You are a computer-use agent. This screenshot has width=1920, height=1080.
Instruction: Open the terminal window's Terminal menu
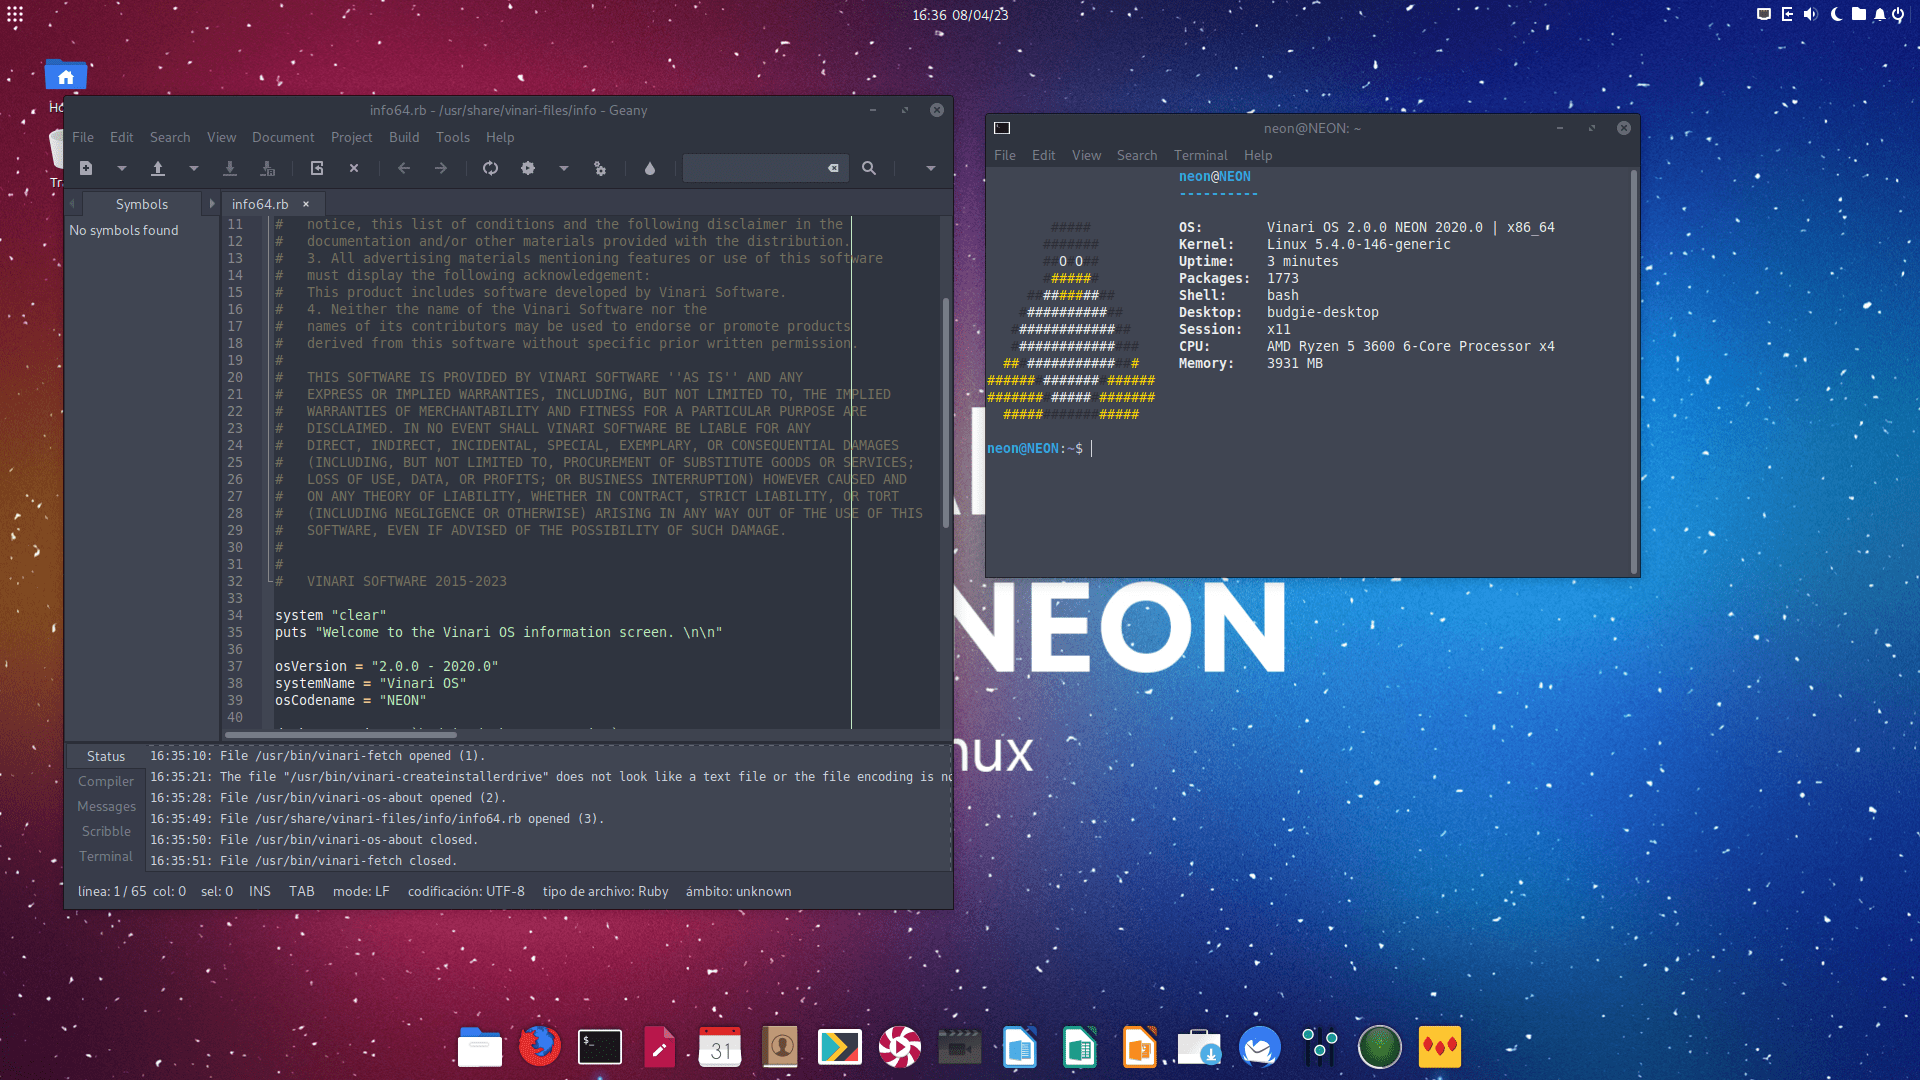pyautogui.click(x=1200, y=155)
